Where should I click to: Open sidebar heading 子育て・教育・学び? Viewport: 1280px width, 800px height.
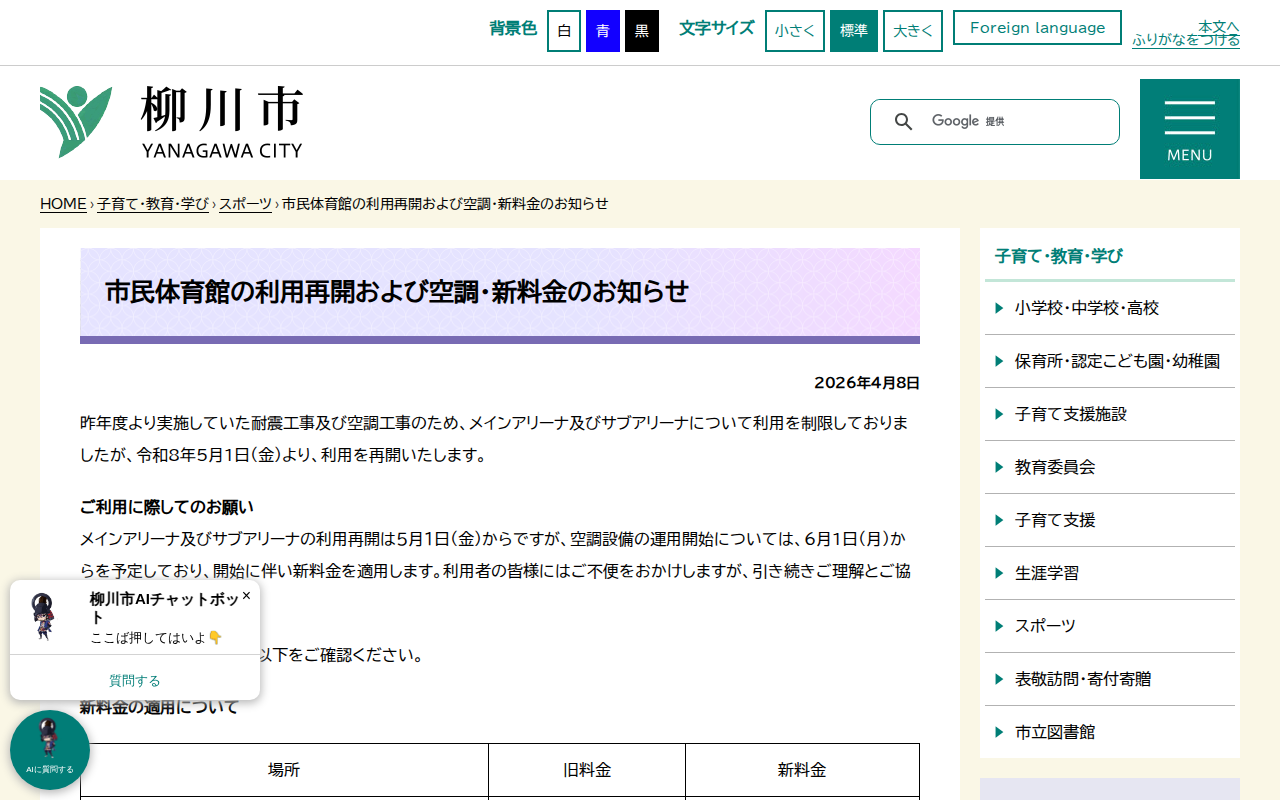coord(1059,256)
